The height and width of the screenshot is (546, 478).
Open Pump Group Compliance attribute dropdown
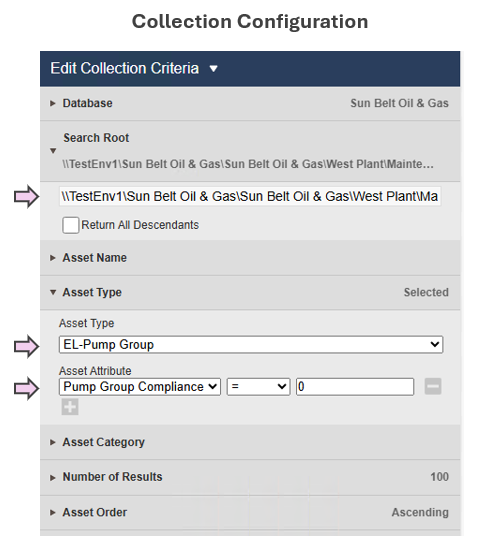click(140, 387)
